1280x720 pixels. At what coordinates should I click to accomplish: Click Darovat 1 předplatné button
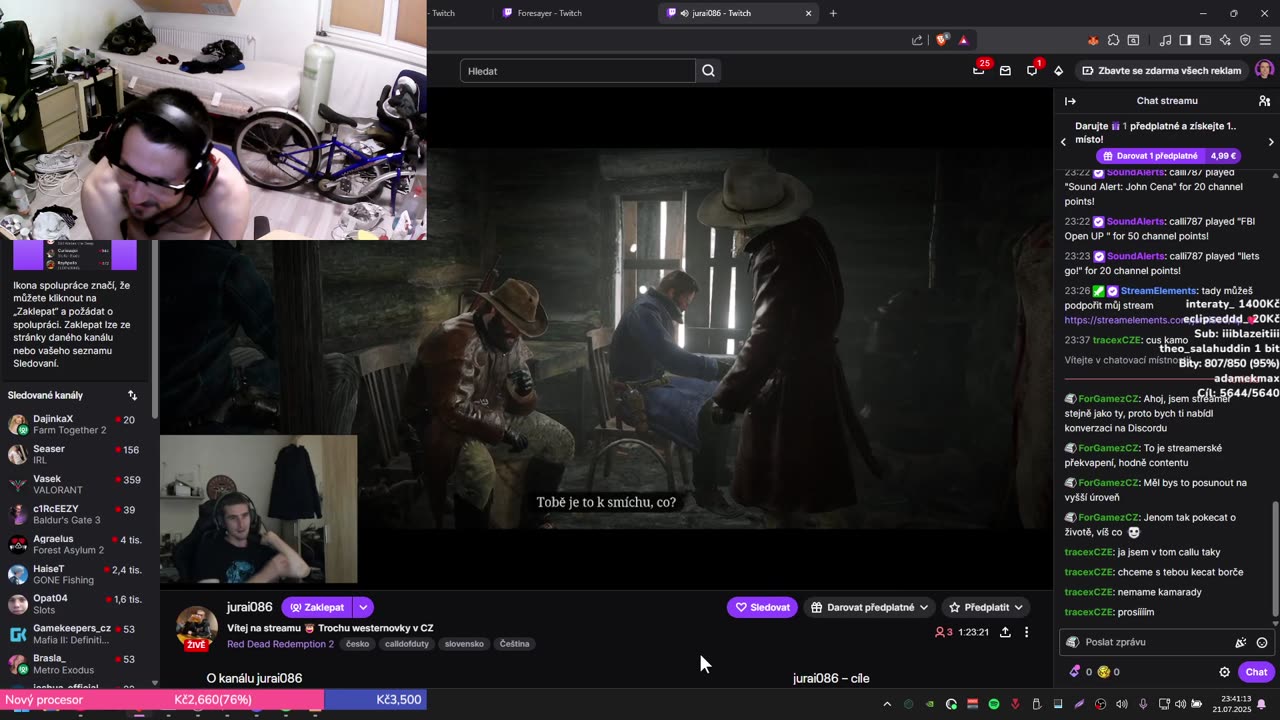(x=1169, y=156)
